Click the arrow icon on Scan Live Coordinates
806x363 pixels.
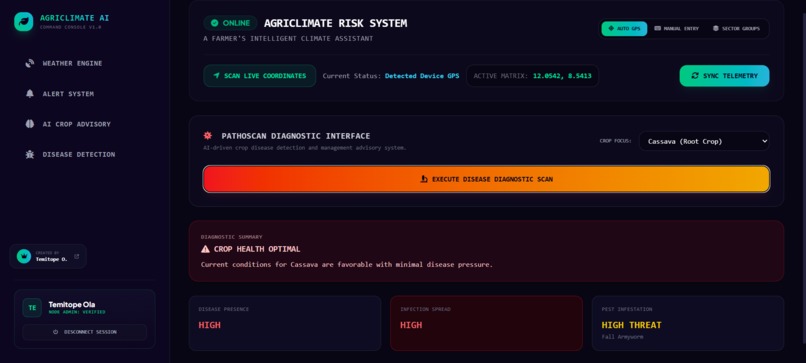(x=216, y=76)
